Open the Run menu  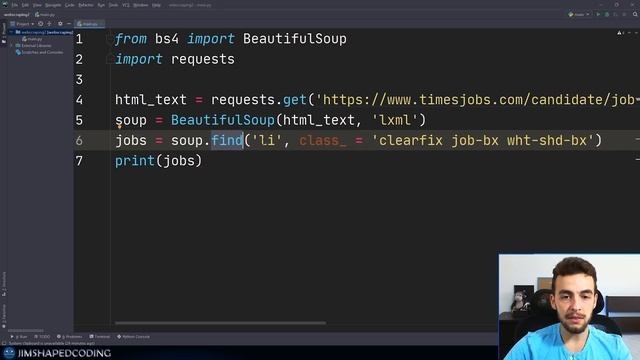[x=101, y=5]
